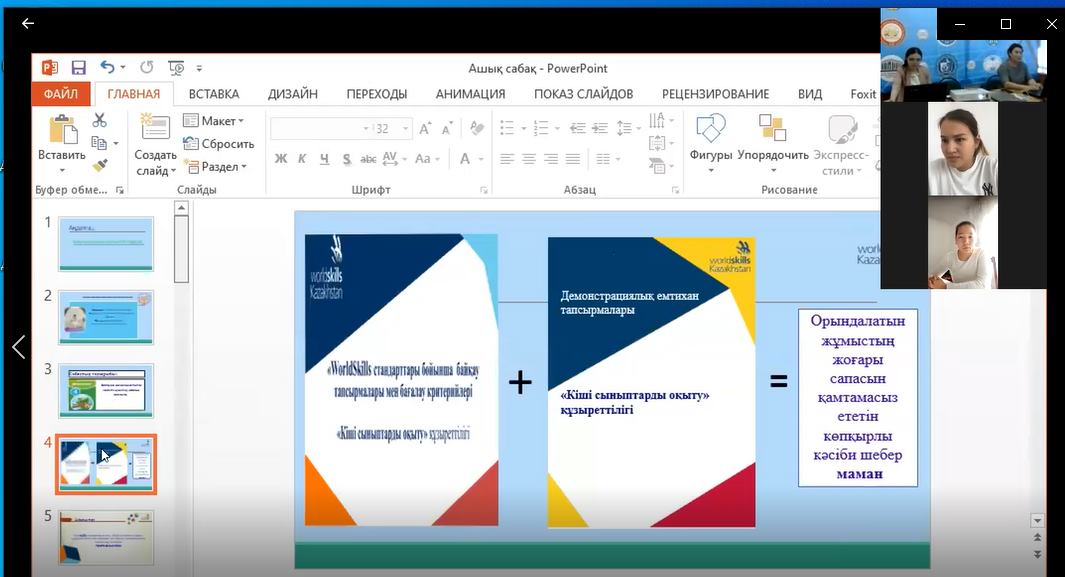
Task: Open the Макет layout dropdown
Action: coord(214,121)
